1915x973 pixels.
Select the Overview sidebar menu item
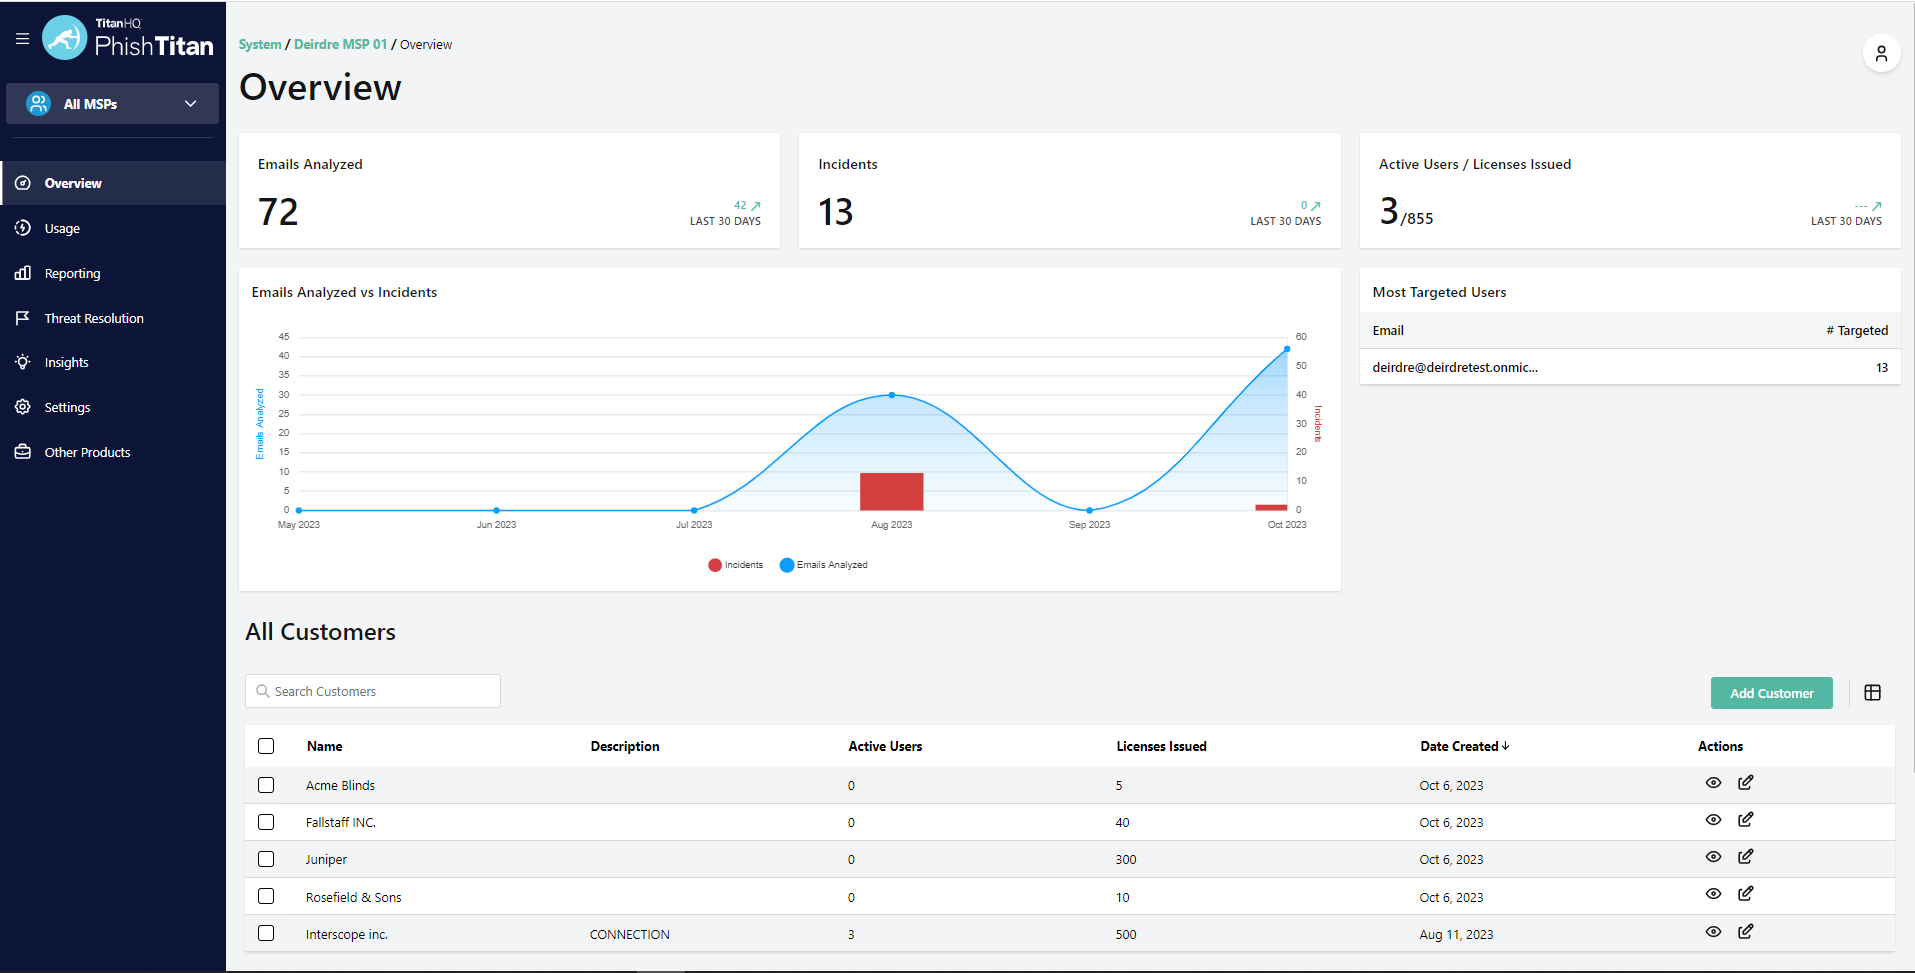[72, 183]
